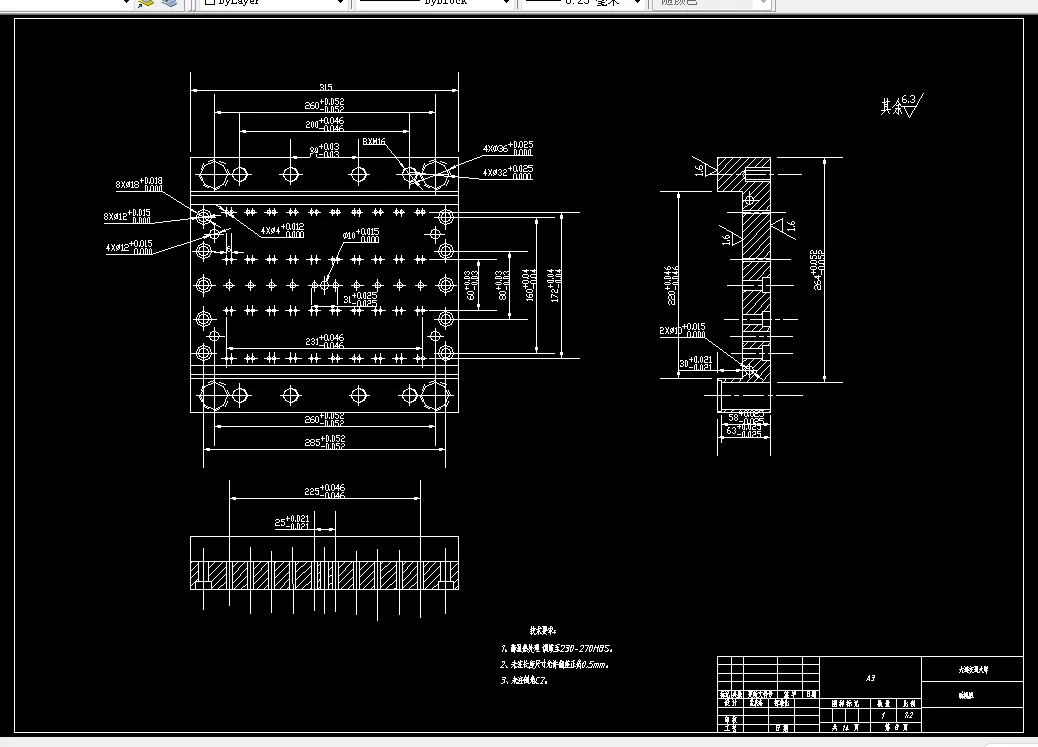The image size is (1038, 747).
Task: Click the 8XM16 thread callout
Action: coord(373,142)
